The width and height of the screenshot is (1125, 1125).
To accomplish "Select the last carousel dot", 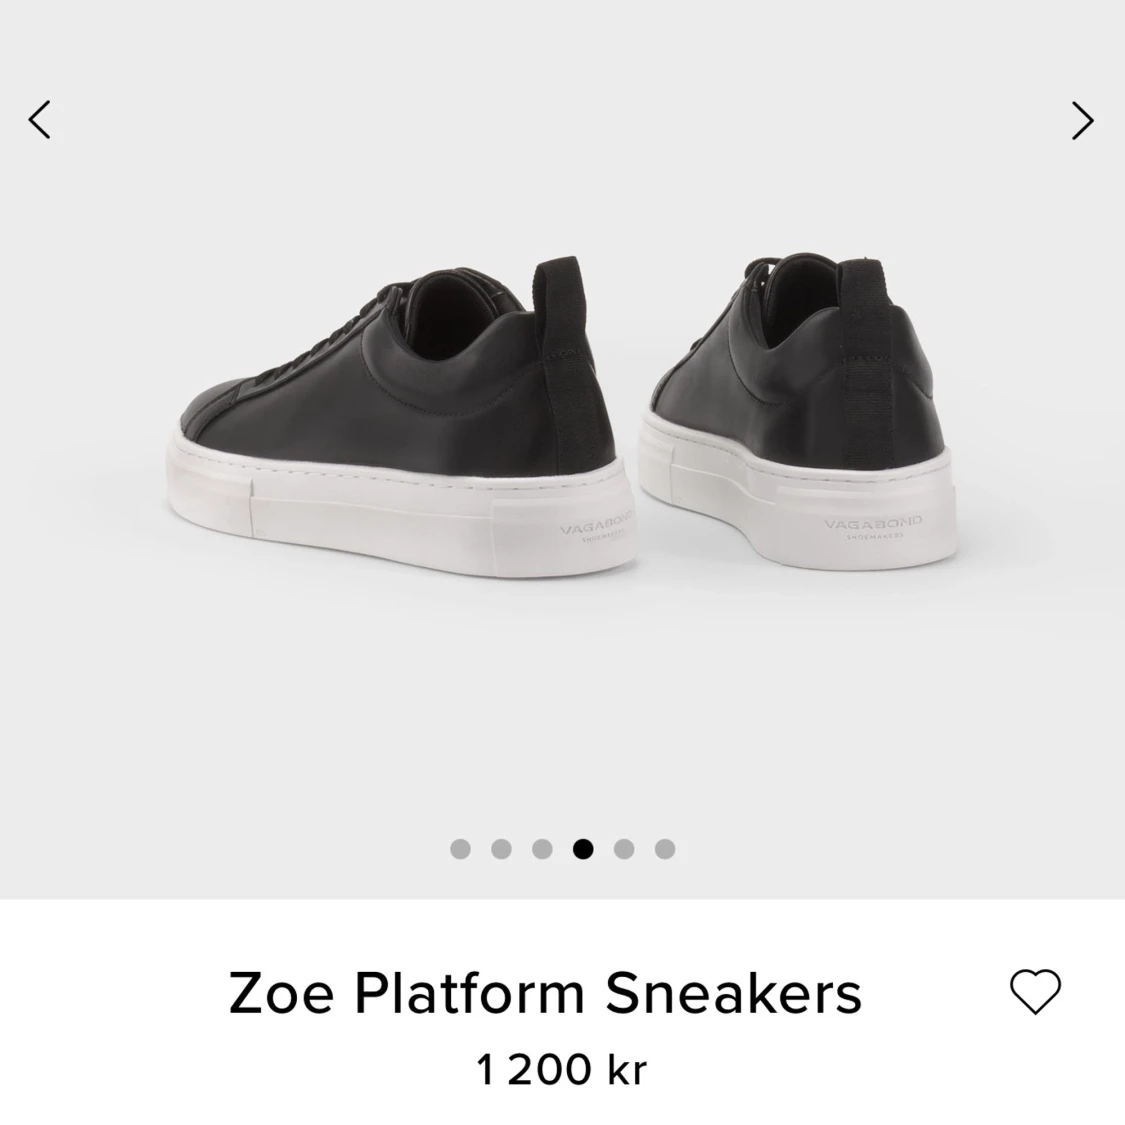I will tap(665, 849).
